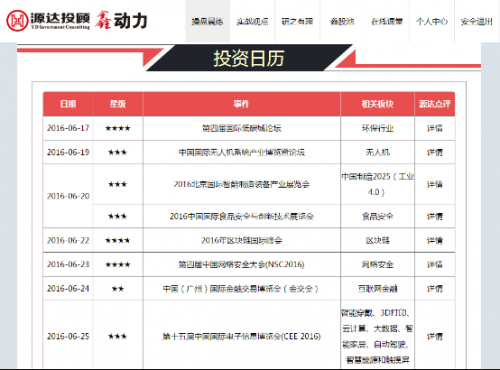Click the 源达投顾 red circular logo
Image resolution: width=500 pixels, height=370 pixels.
[17, 21]
